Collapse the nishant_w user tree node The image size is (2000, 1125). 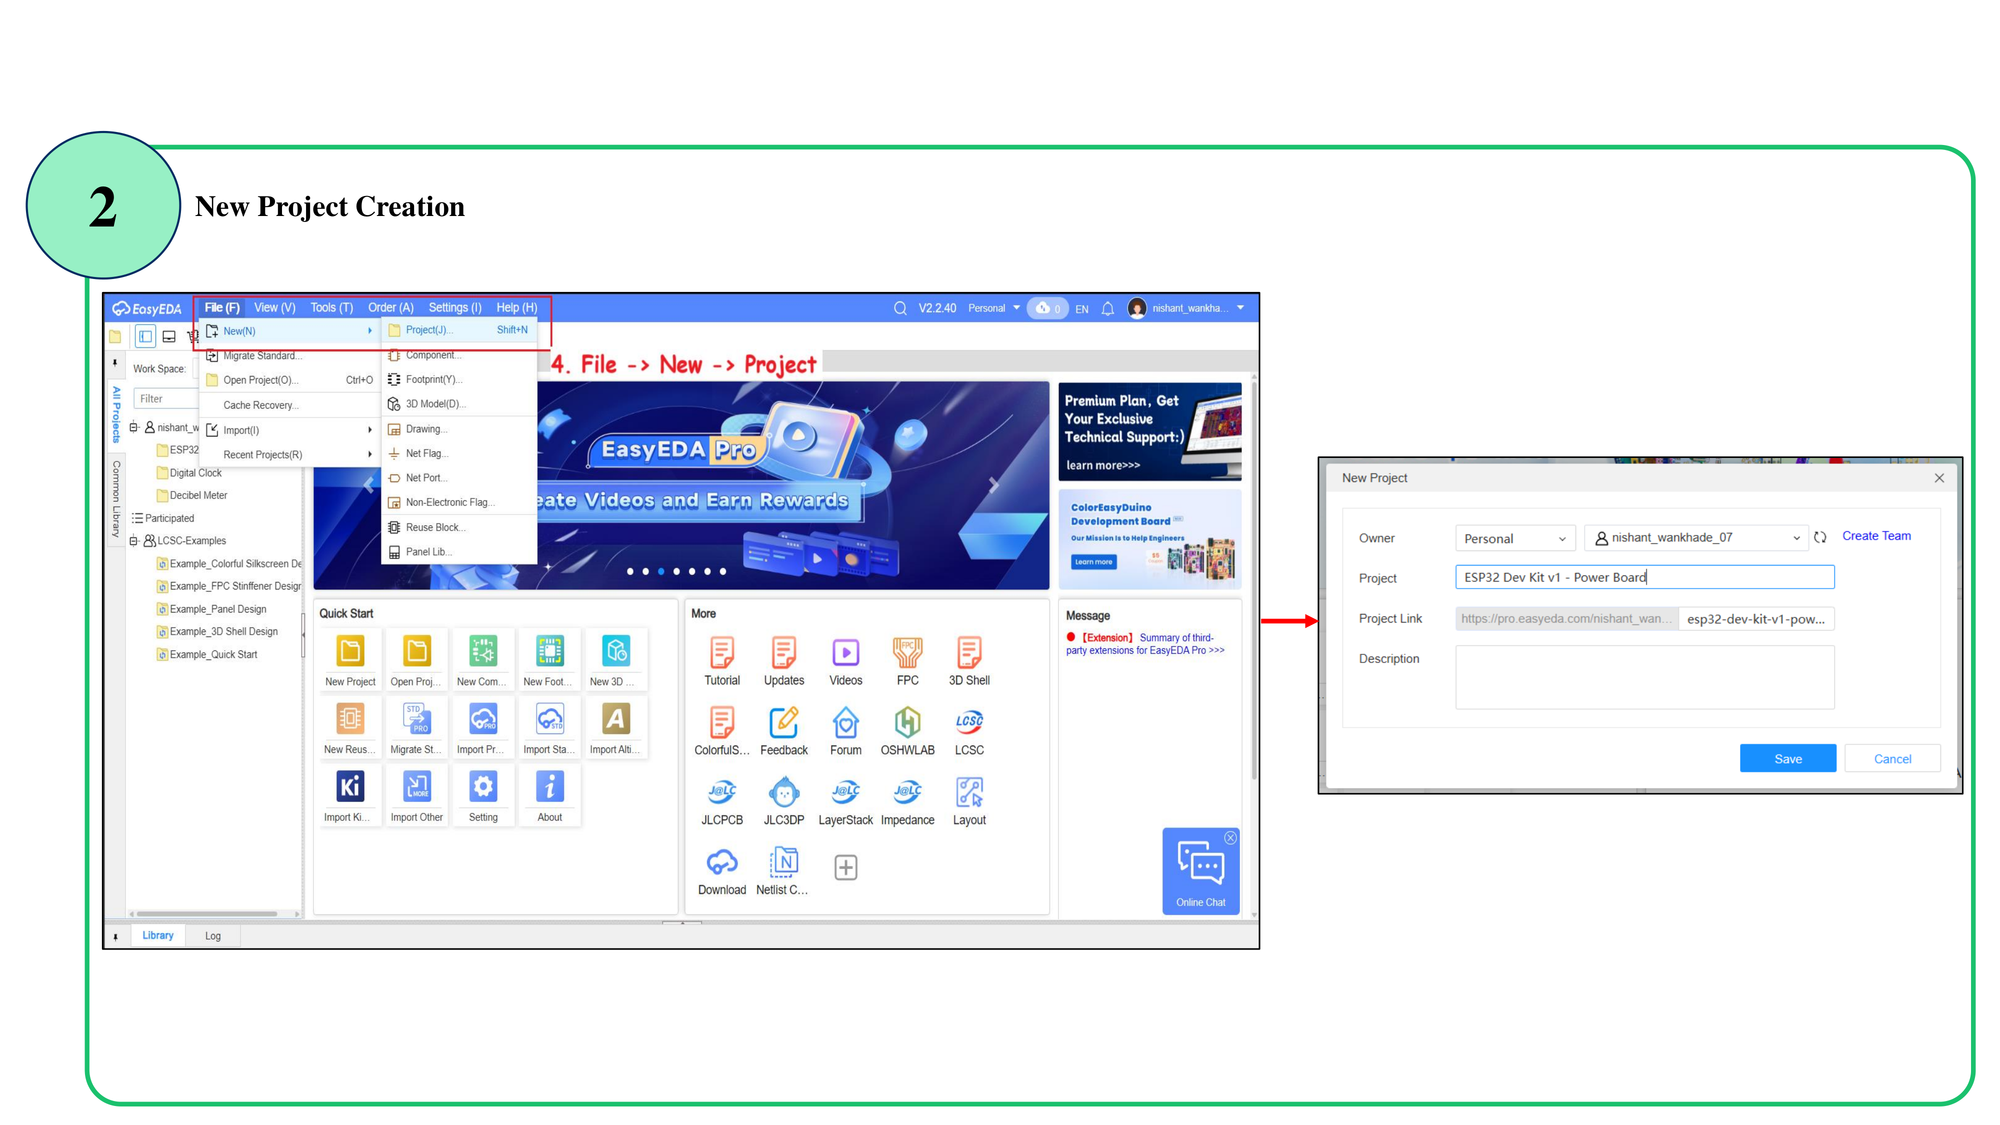point(134,428)
